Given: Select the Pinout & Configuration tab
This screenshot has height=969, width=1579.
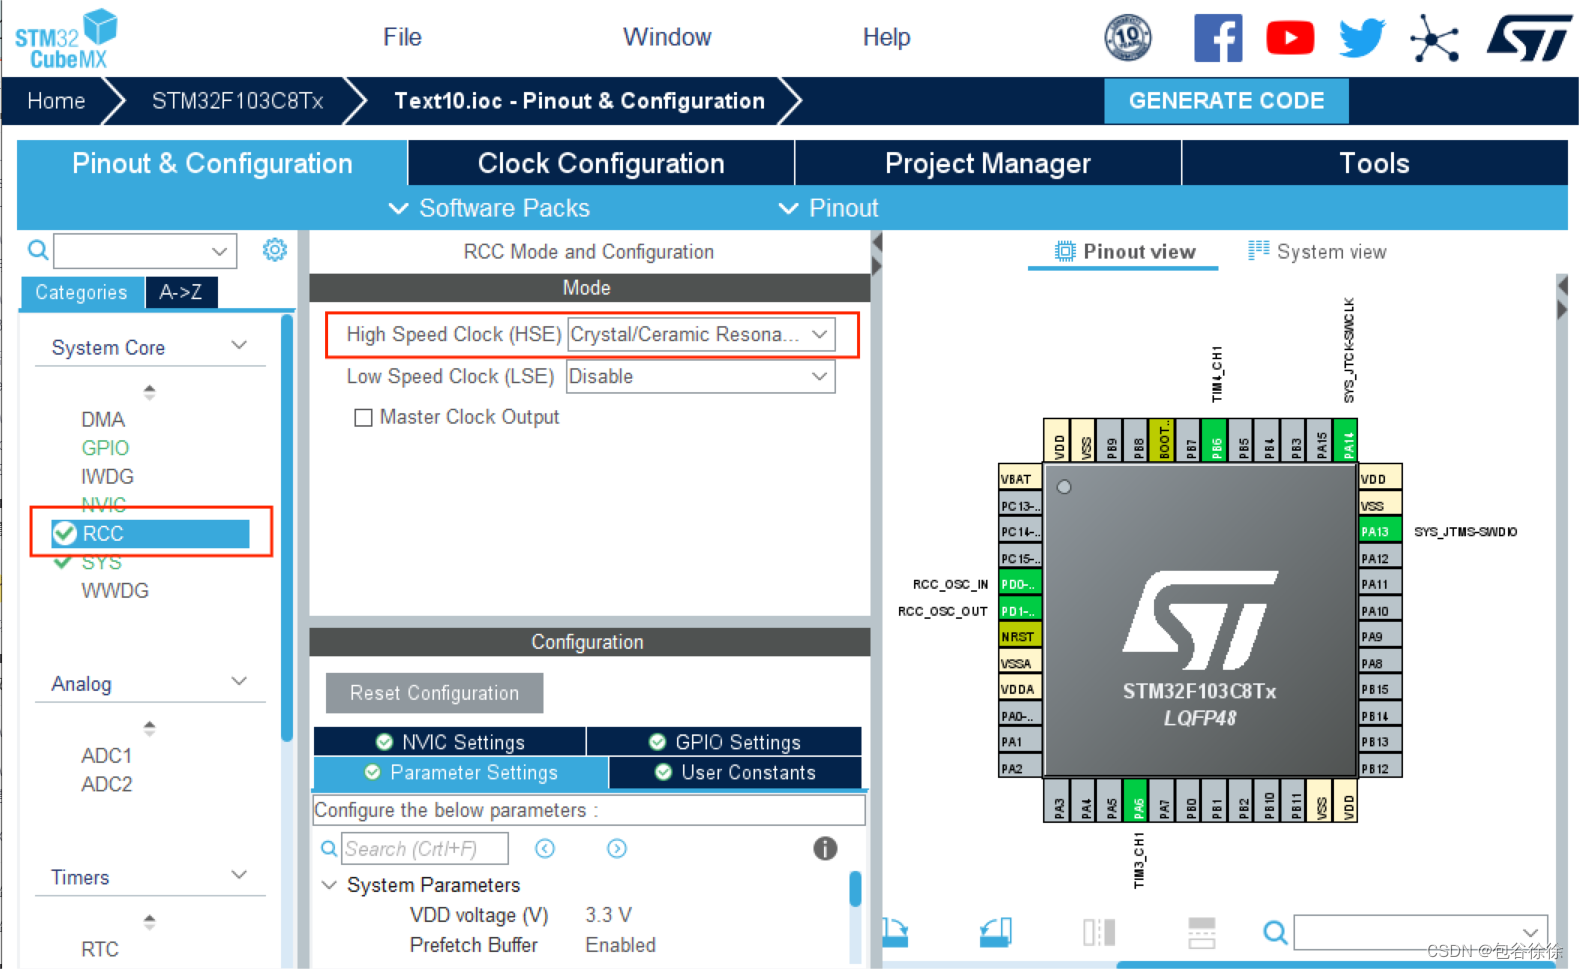Looking at the screenshot, I should pos(212,163).
